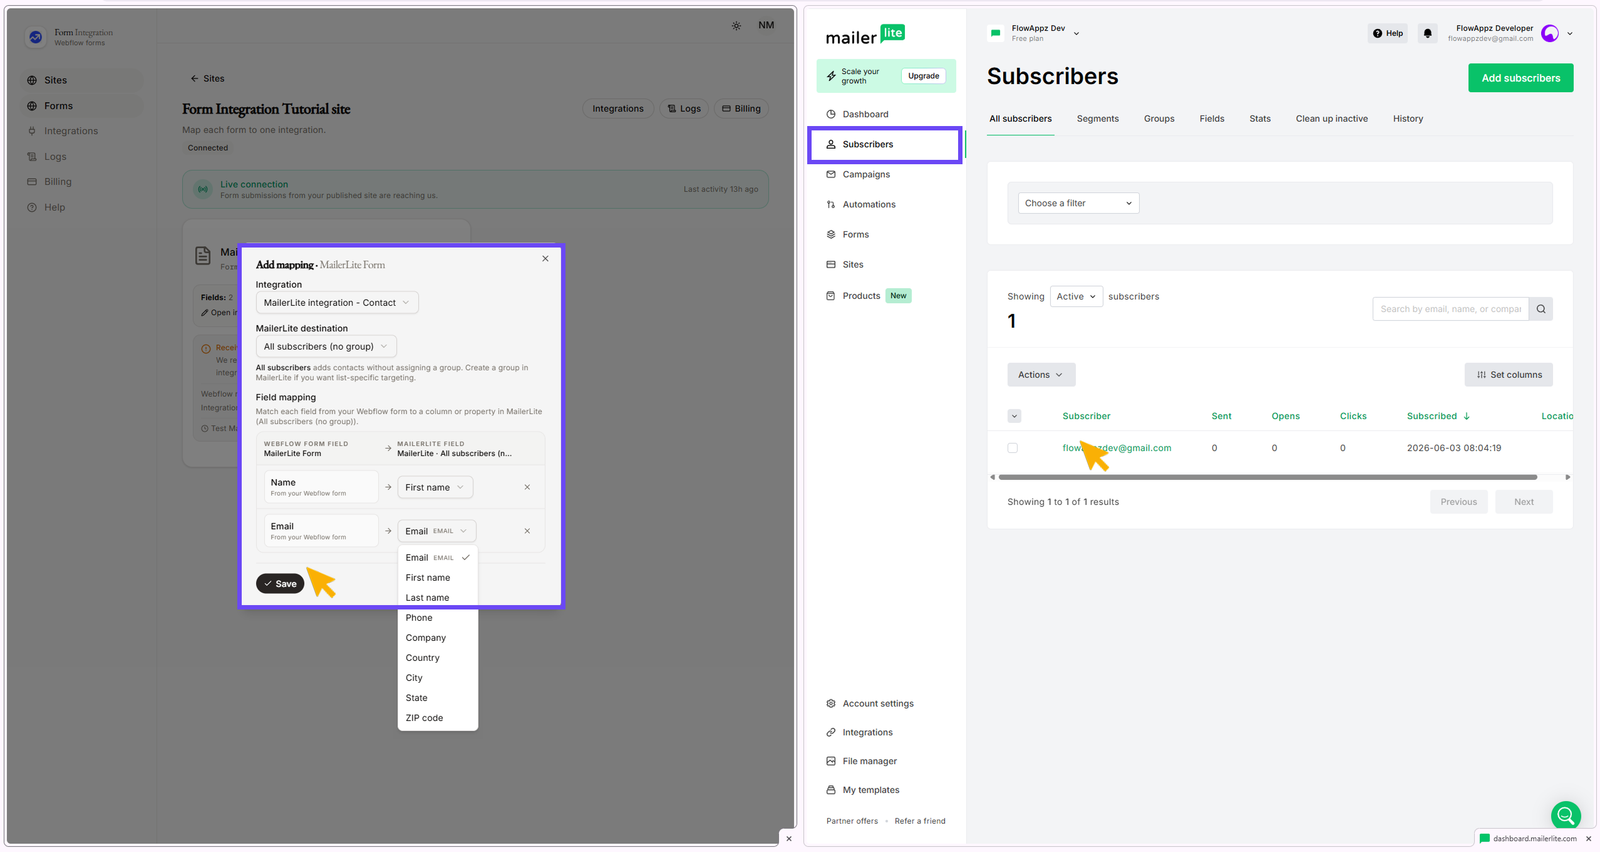Screen dimensions: 1600x852
Task: Open the Active status dropdown
Action: tap(1076, 296)
